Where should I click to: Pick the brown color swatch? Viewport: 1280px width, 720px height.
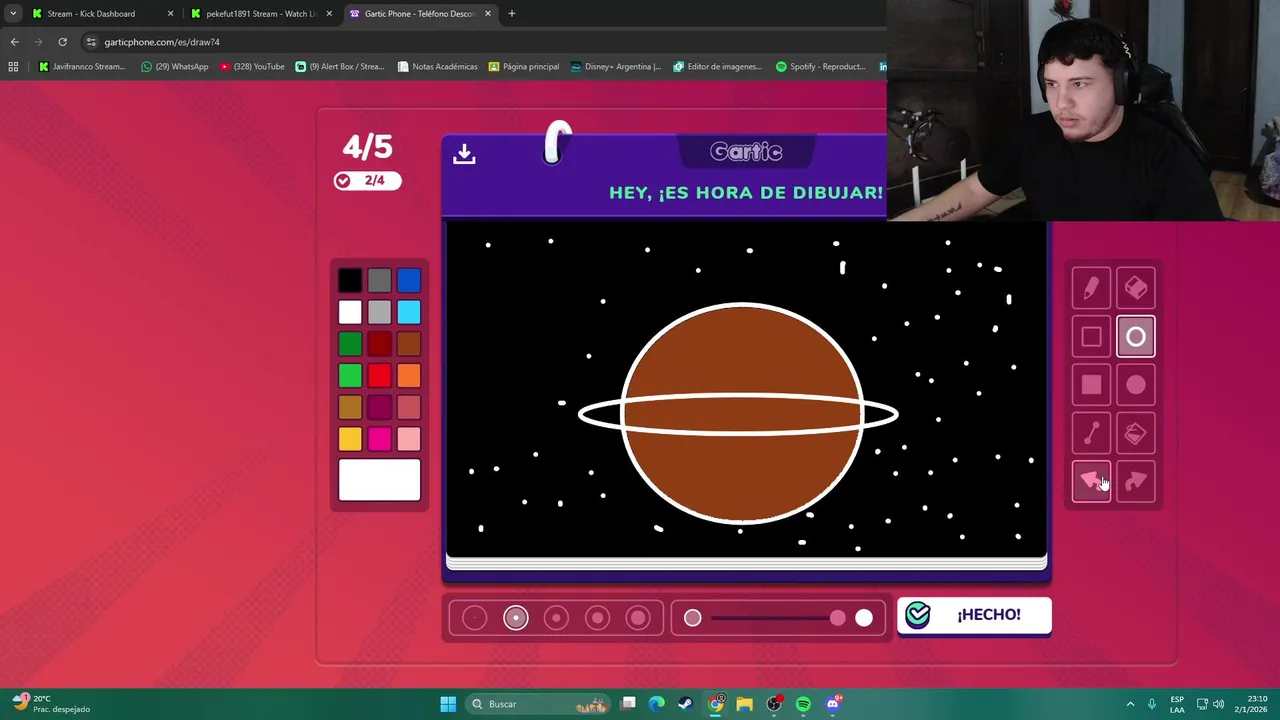[408, 345]
